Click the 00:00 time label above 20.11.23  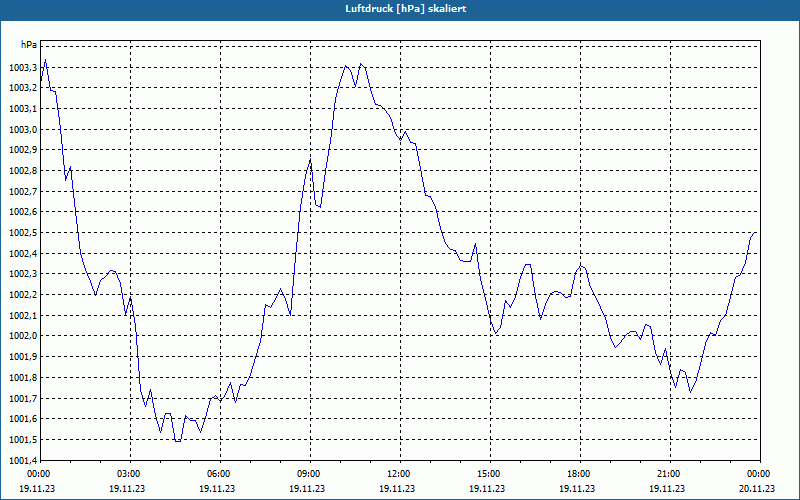[757, 474]
